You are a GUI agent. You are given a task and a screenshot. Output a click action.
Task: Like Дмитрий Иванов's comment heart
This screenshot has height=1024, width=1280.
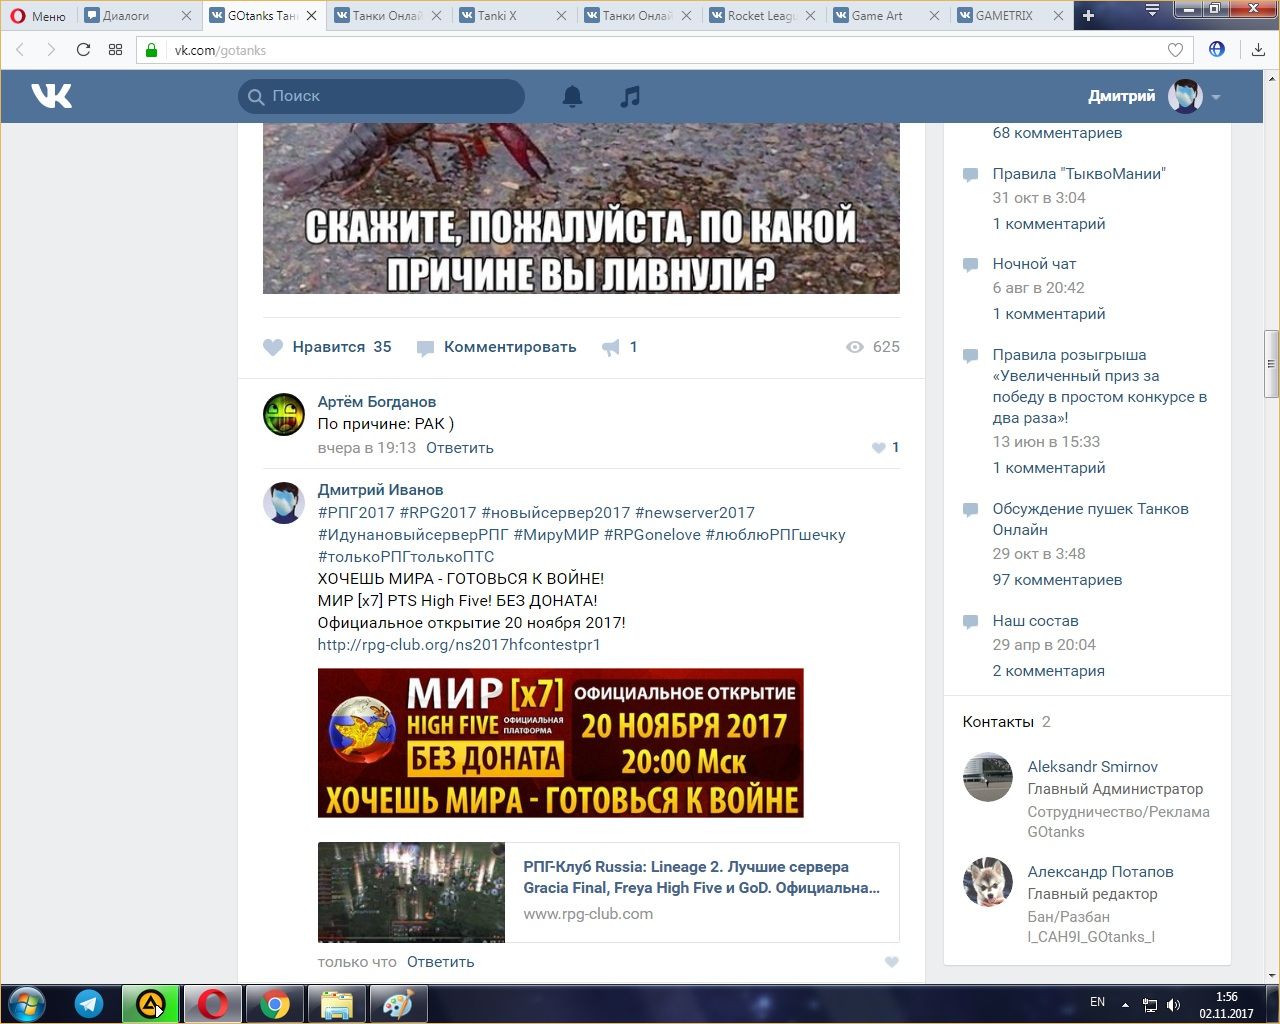pos(892,962)
